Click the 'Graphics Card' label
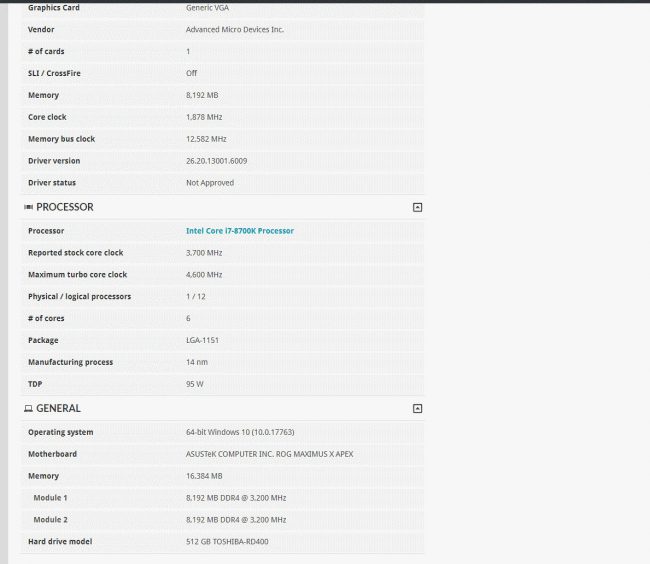 click(x=53, y=7)
